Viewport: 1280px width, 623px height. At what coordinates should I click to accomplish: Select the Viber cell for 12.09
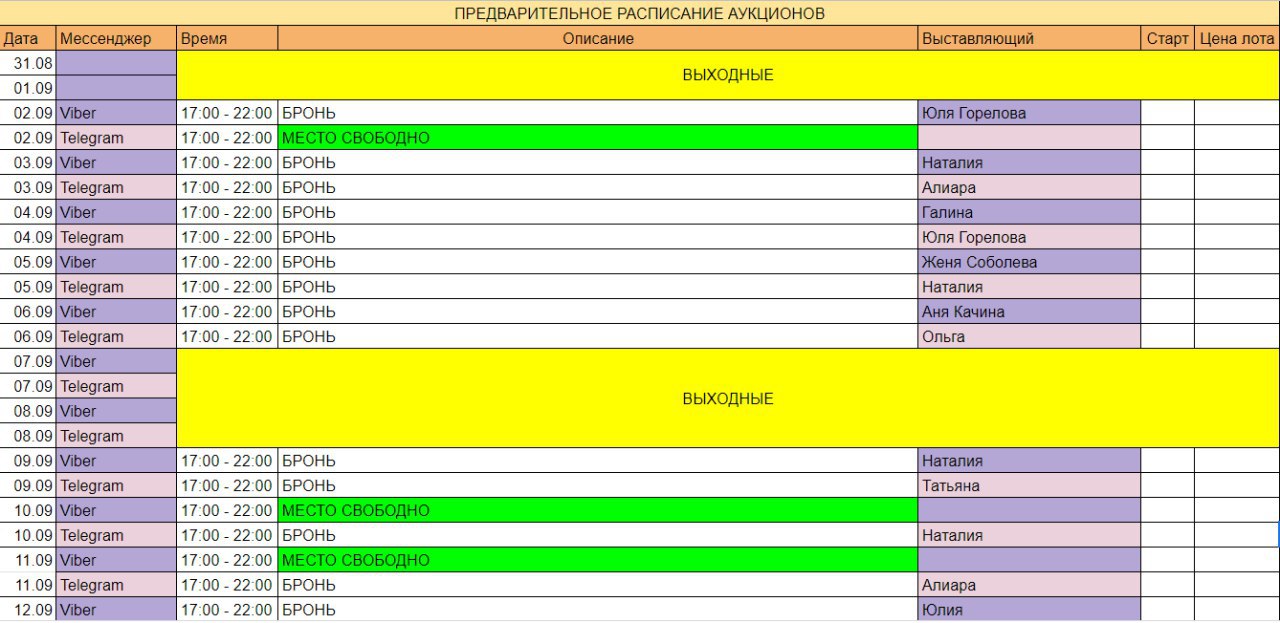(x=116, y=609)
